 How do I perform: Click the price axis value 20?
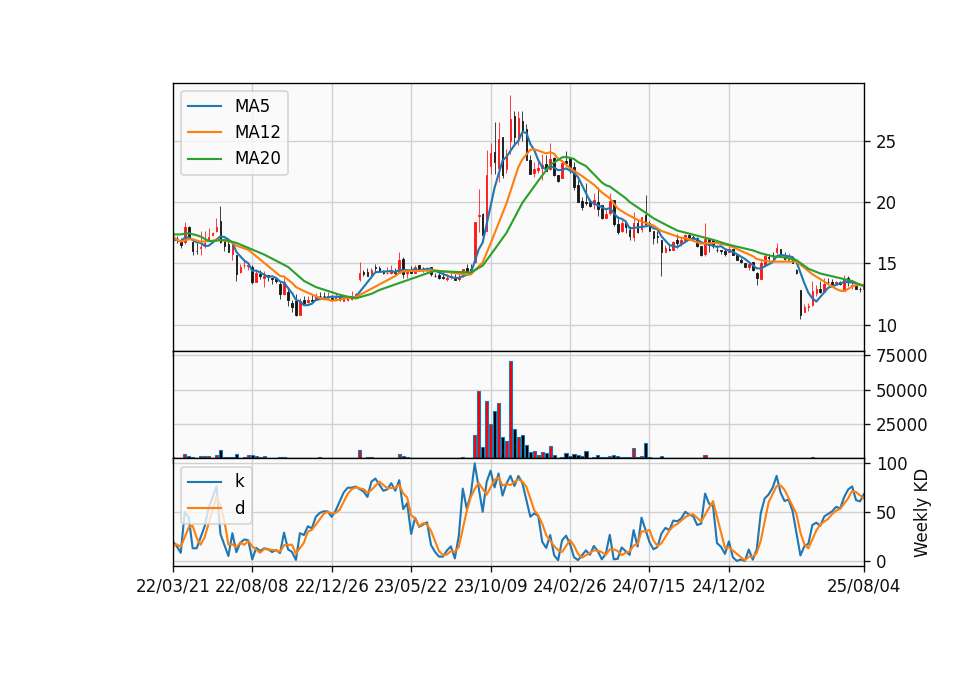pyautogui.click(x=886, y=203)
